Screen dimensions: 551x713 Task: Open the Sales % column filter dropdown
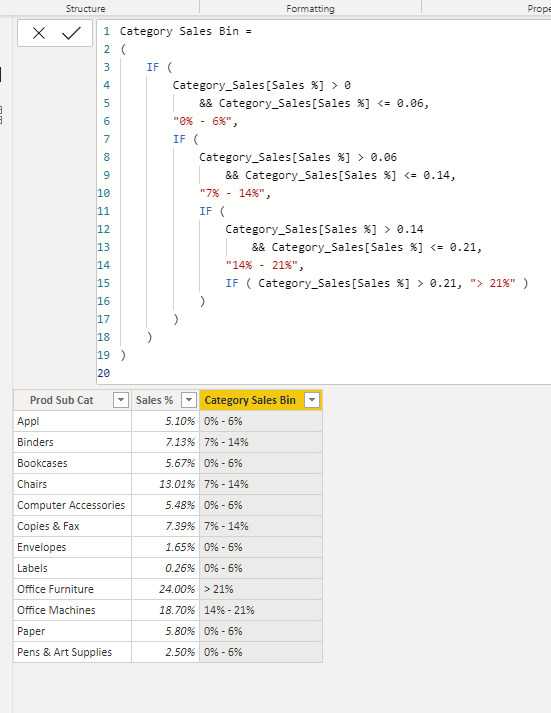tap(189, 400)
